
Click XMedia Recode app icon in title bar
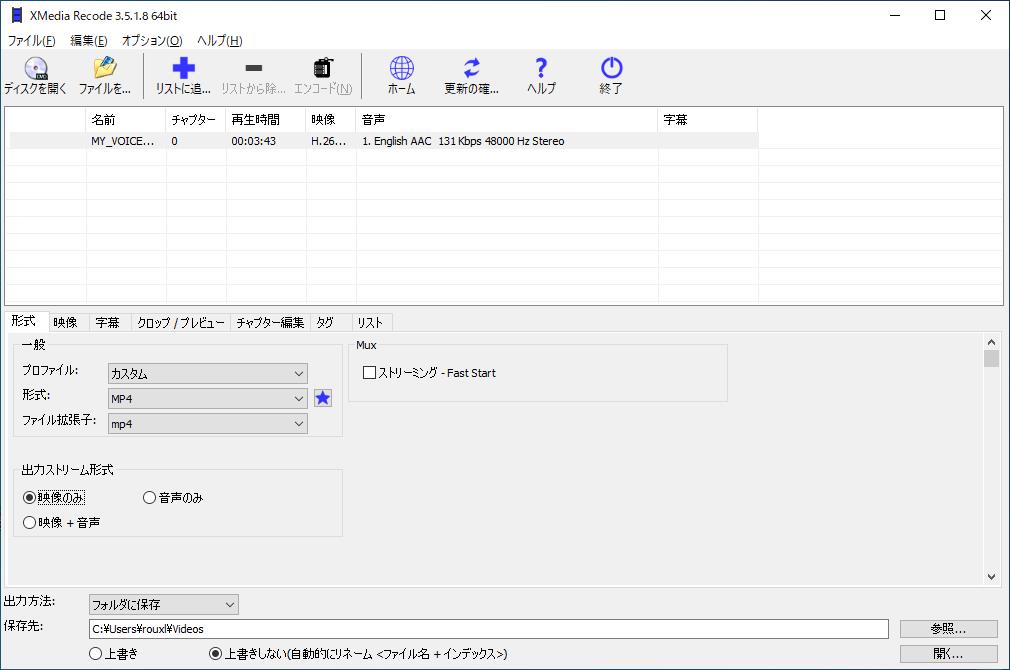pyautogui.click(x=17, y=15)
